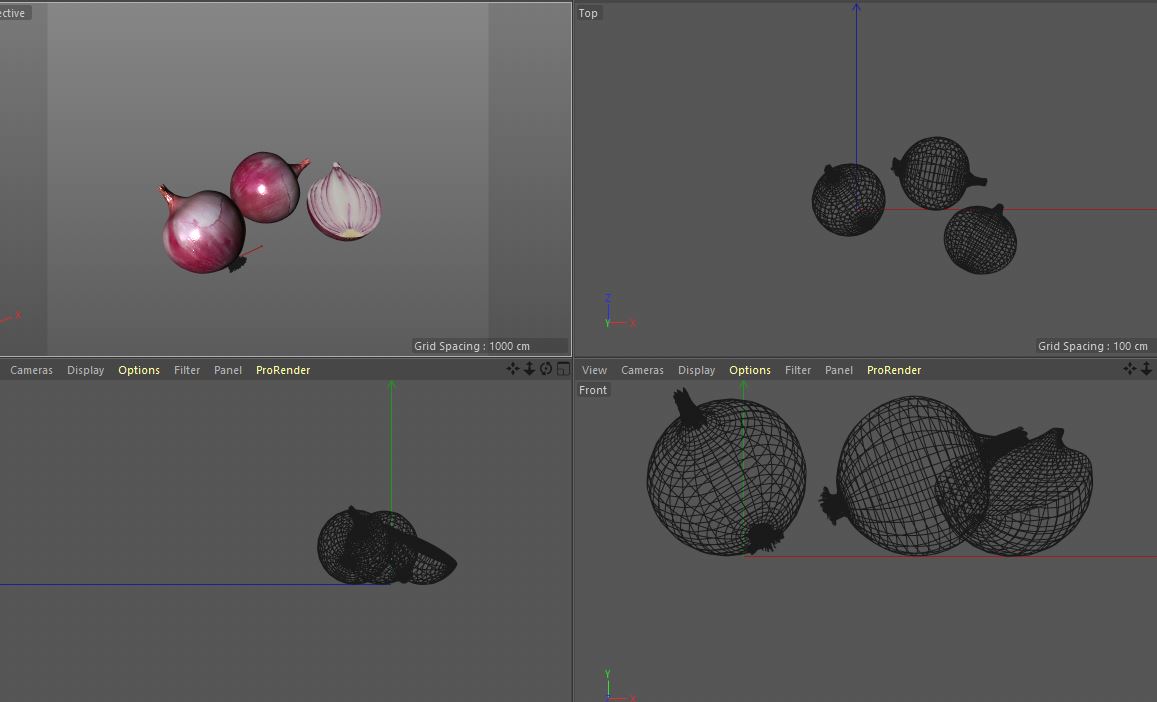Toggle maximize for the bottom-left viewport
Image resolution: width=1157 pixels, height=702 pixels.
tap(562, 369)
